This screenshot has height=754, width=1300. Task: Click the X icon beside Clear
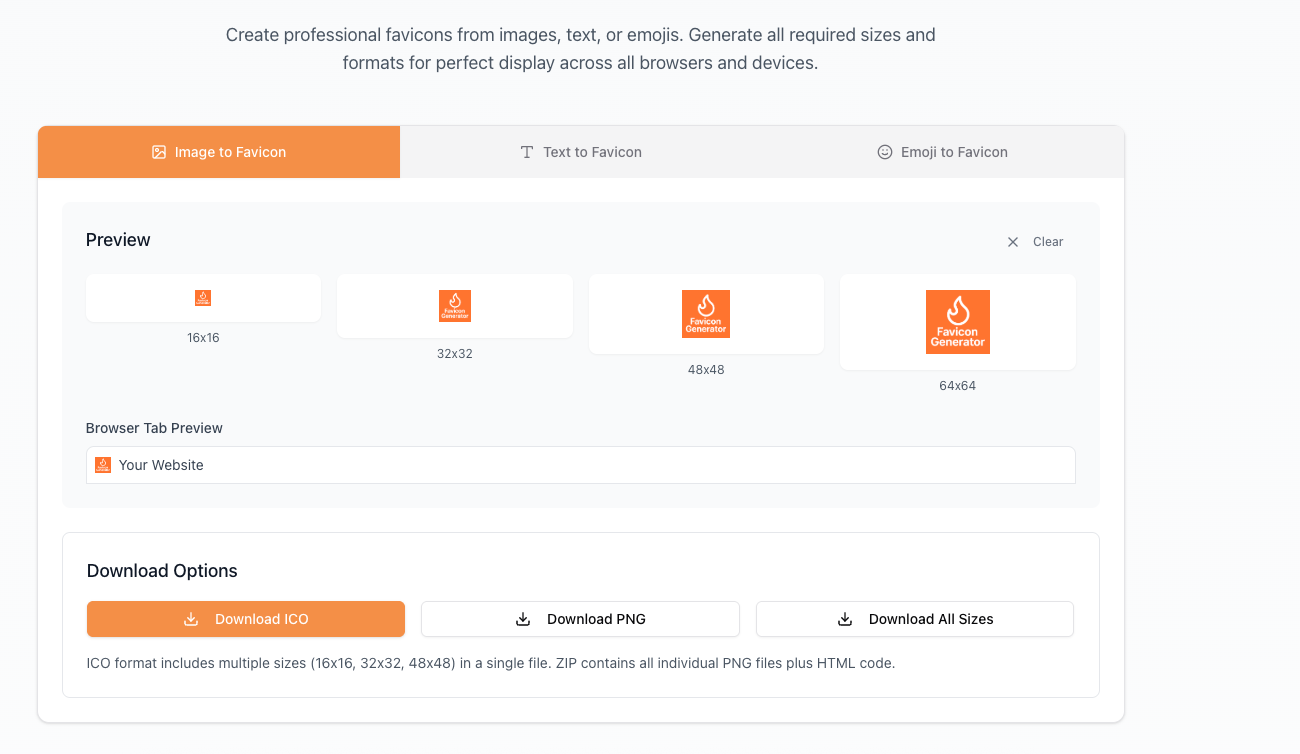1013,242
